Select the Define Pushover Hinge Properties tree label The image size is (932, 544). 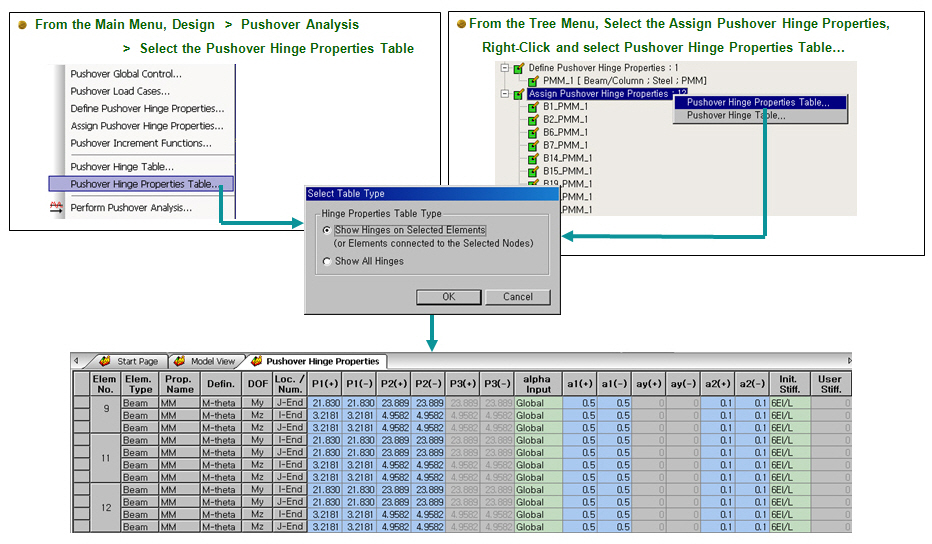[603, 68]
